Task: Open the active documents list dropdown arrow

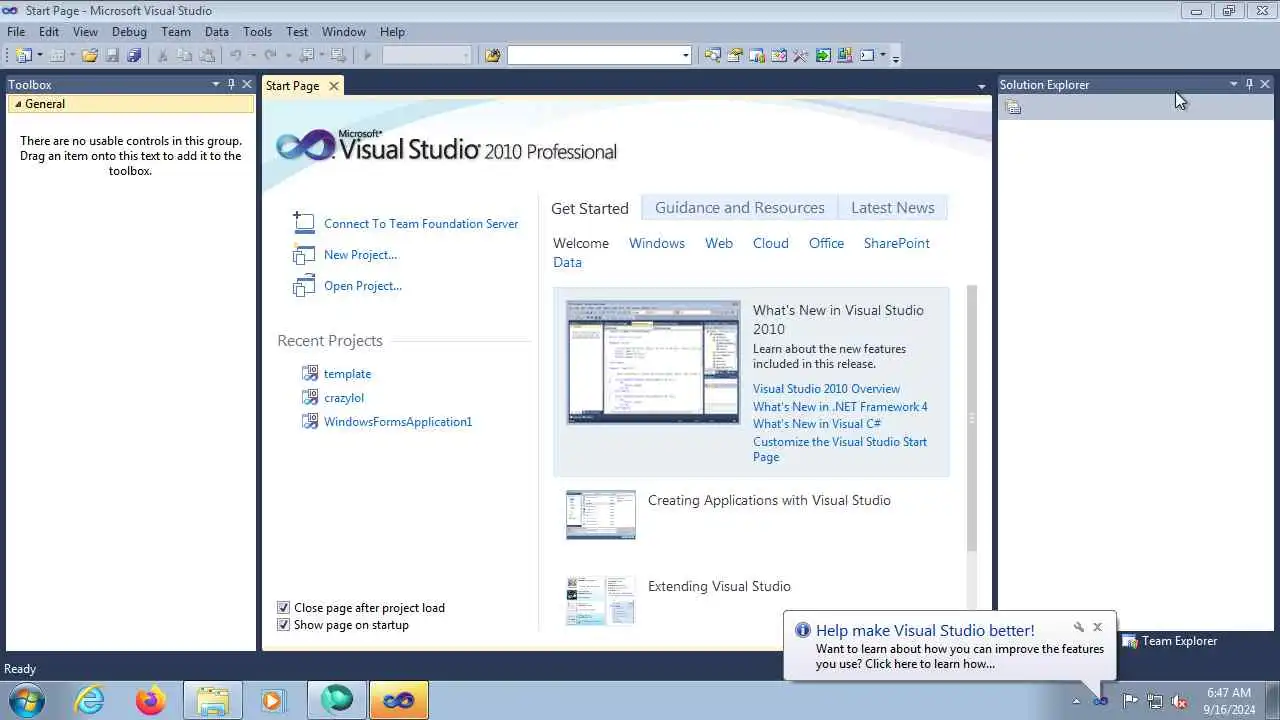Action: click(x=981, y=87)
